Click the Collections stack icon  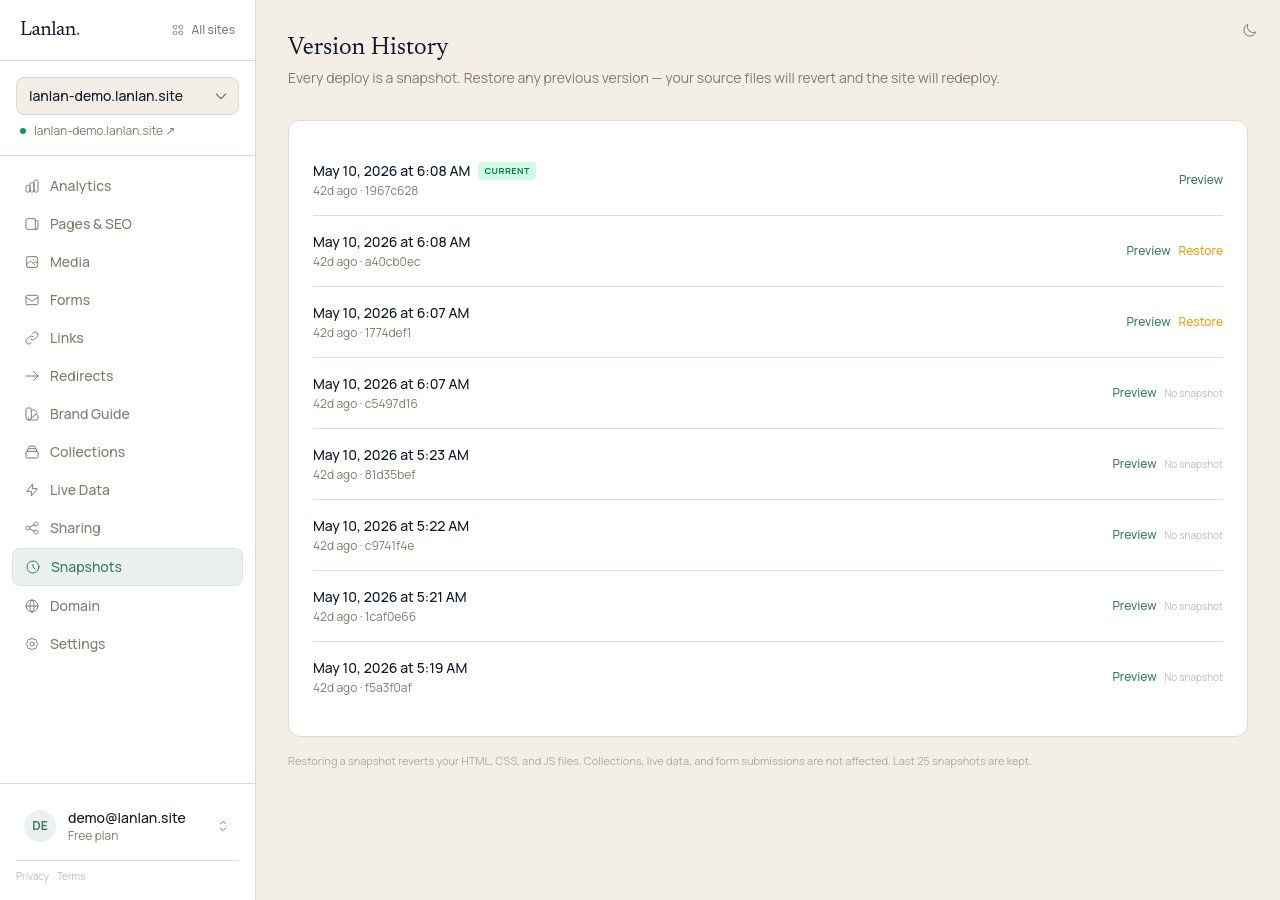pyautogui.click(x=32, y=452)
